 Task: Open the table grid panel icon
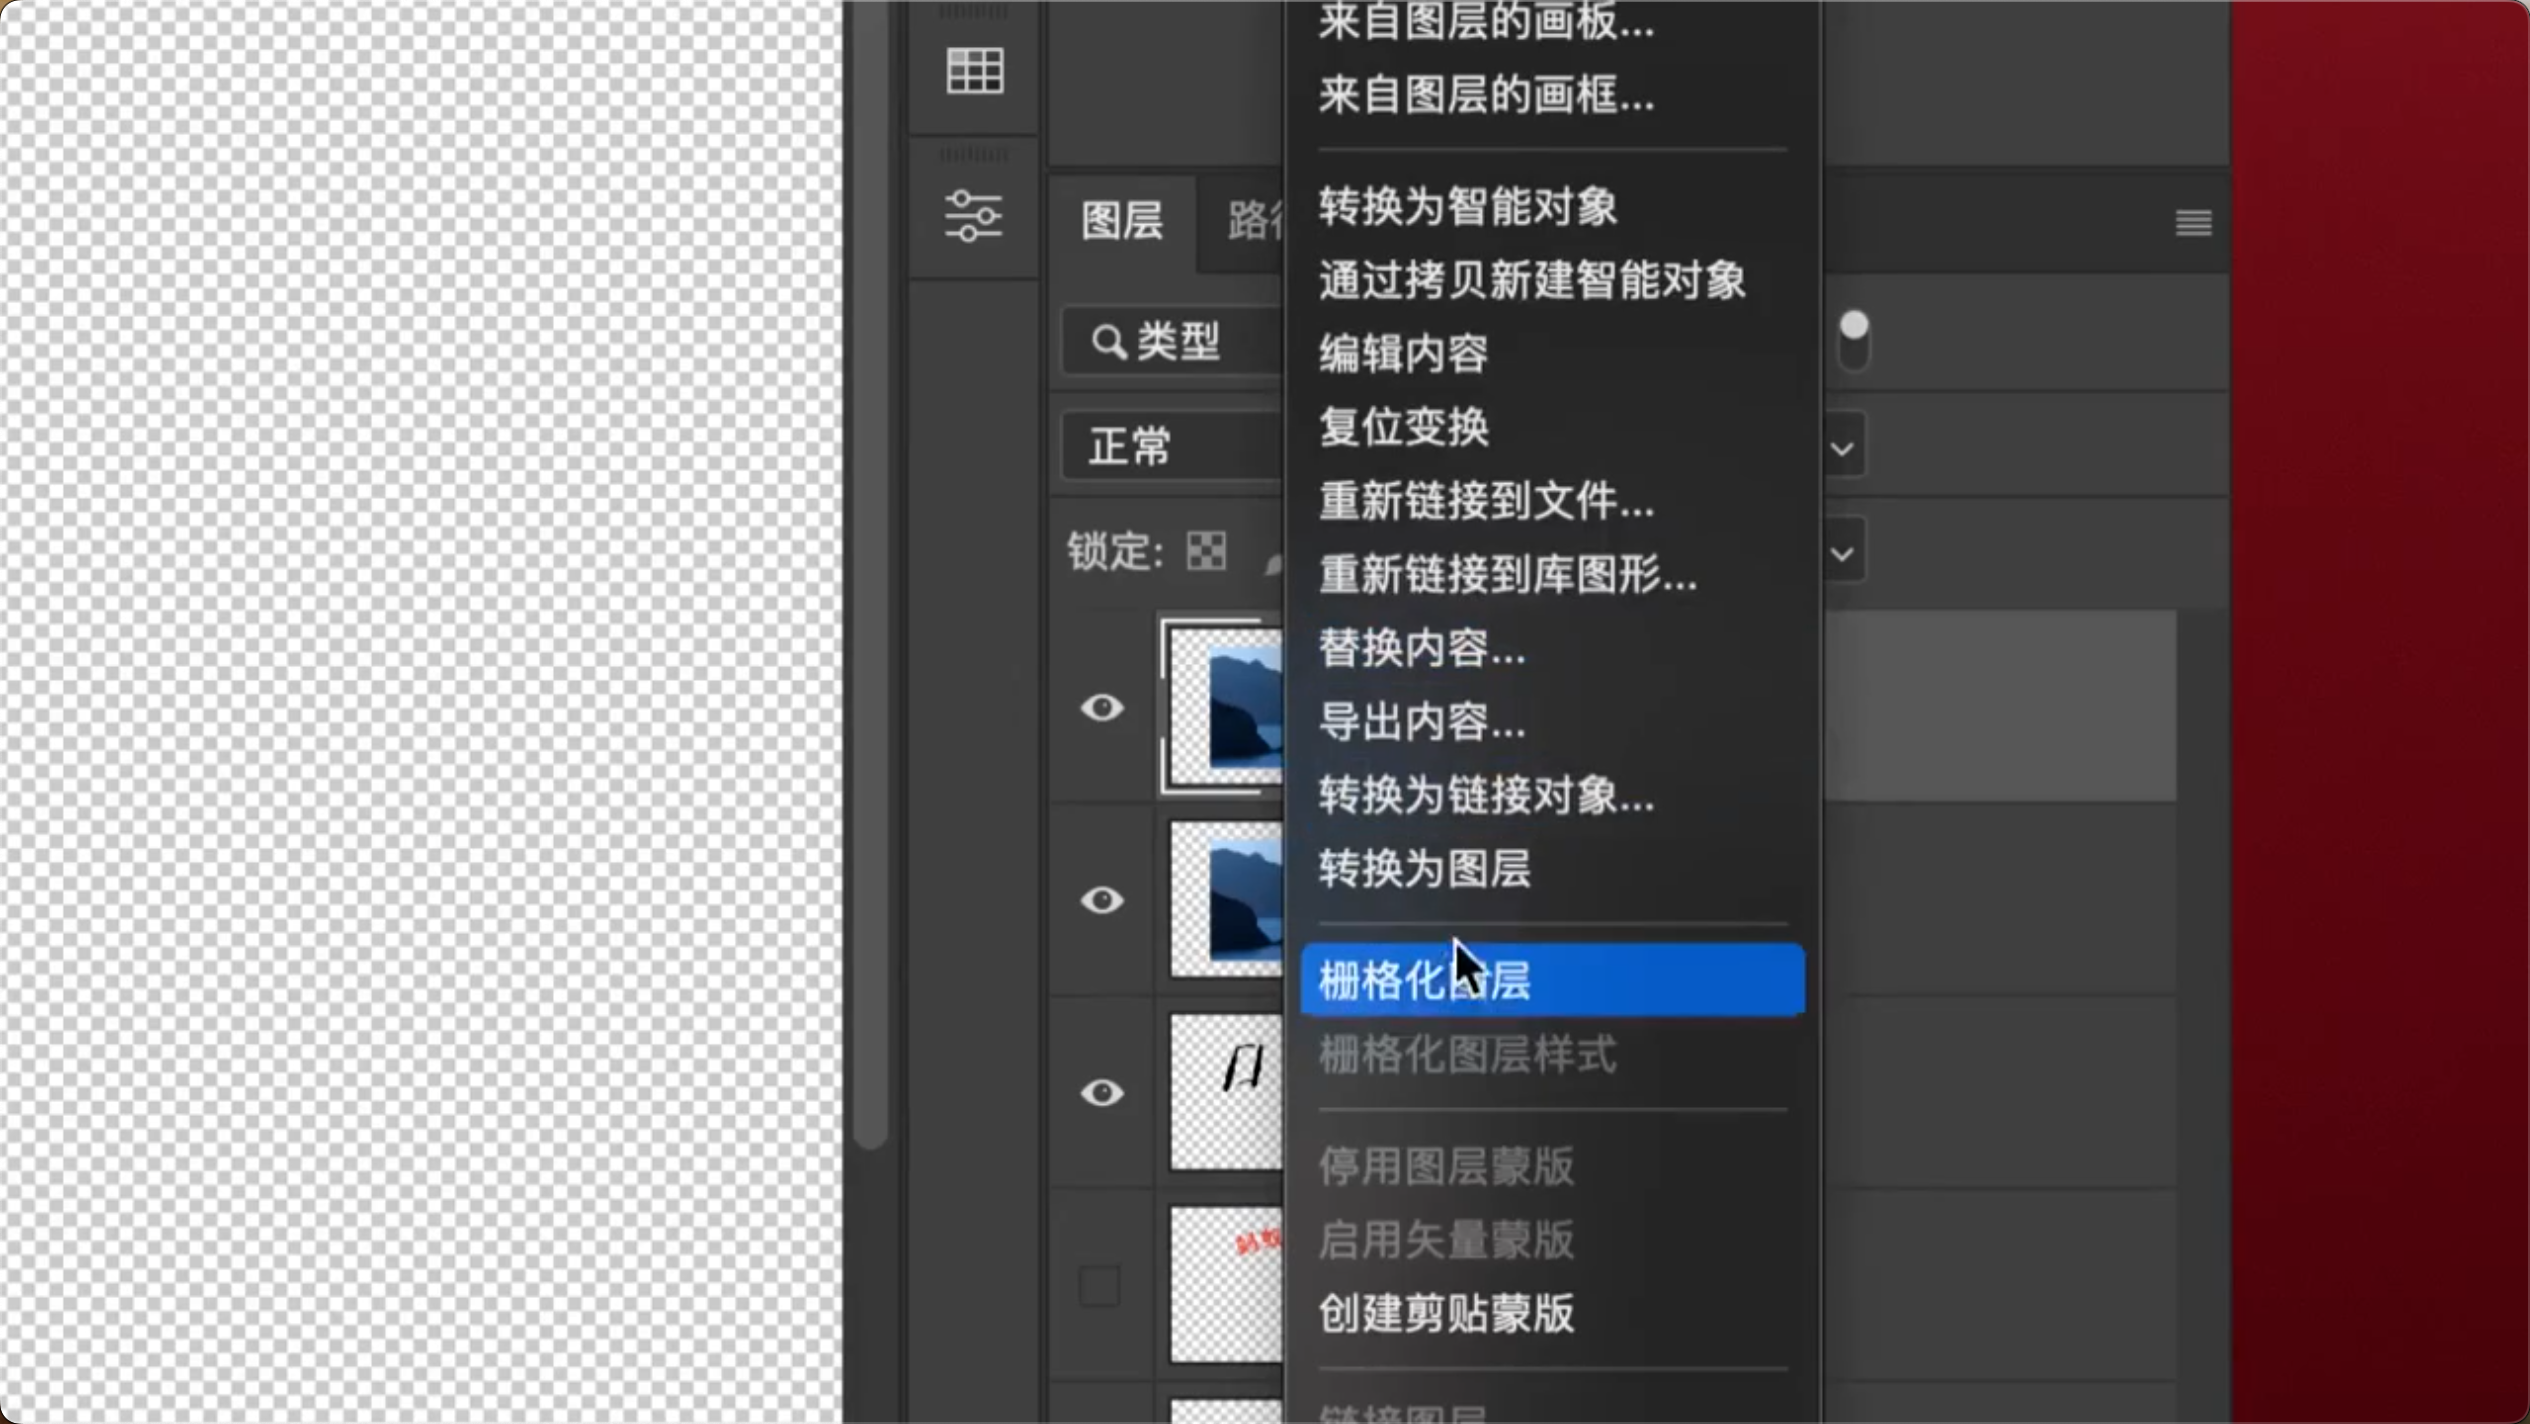coord(974,71)
